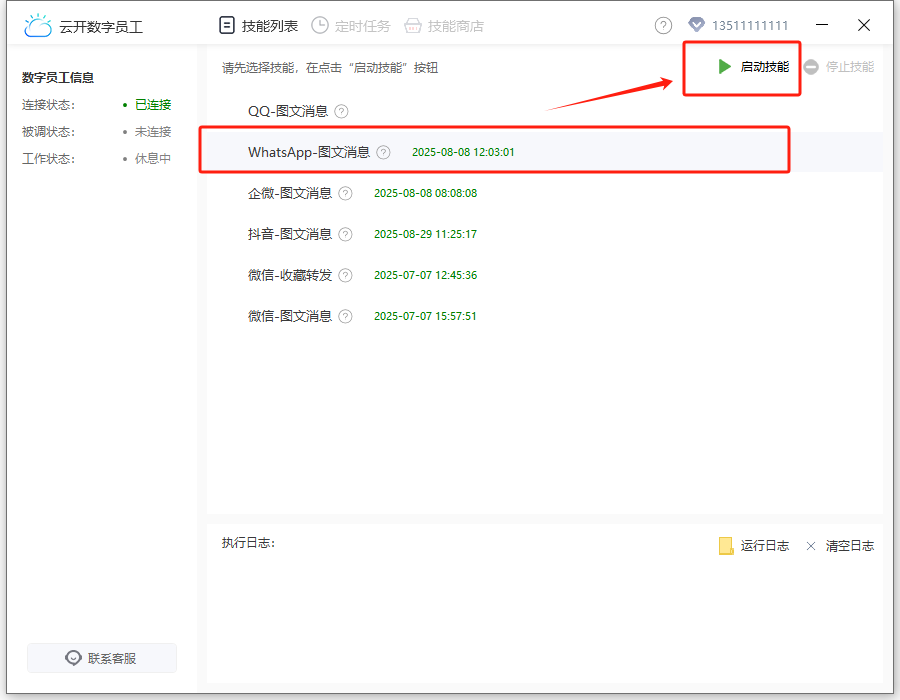Click the 执行日志 label
Image resolution: width=900 pixels, height=700 pixels.
pos(248,543)
